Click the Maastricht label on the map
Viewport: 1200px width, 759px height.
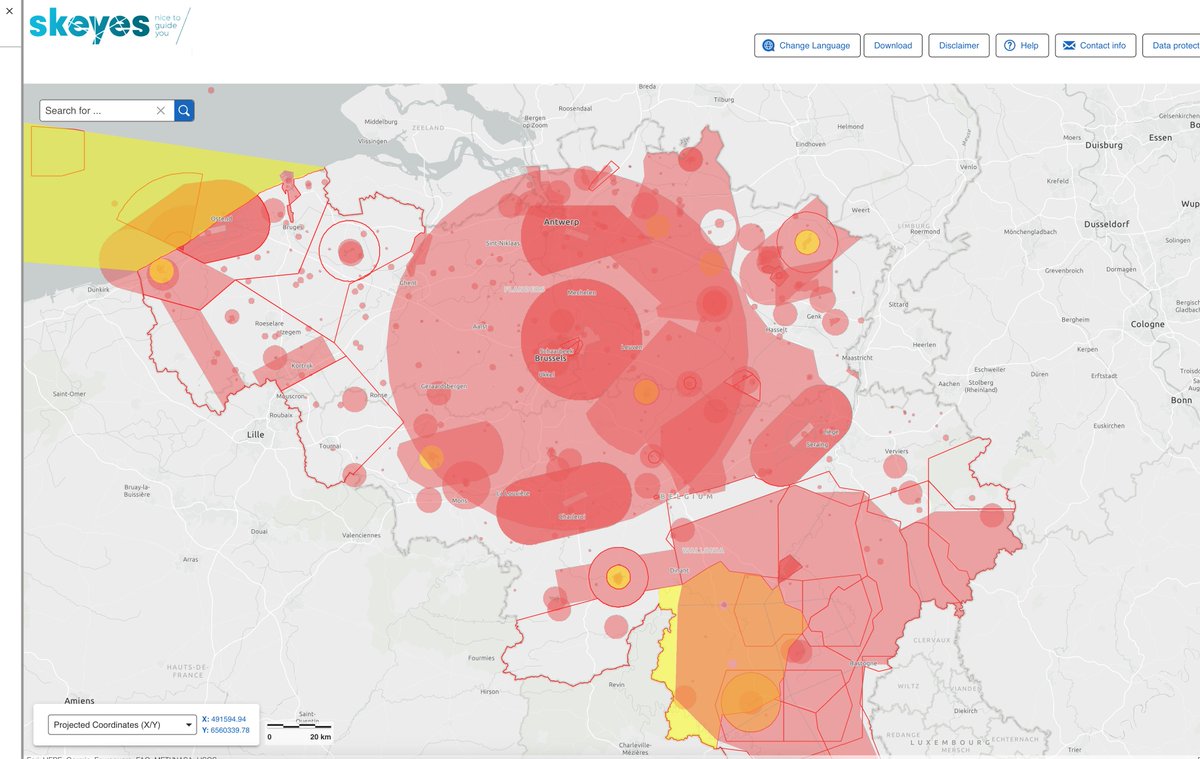[857, 357]
